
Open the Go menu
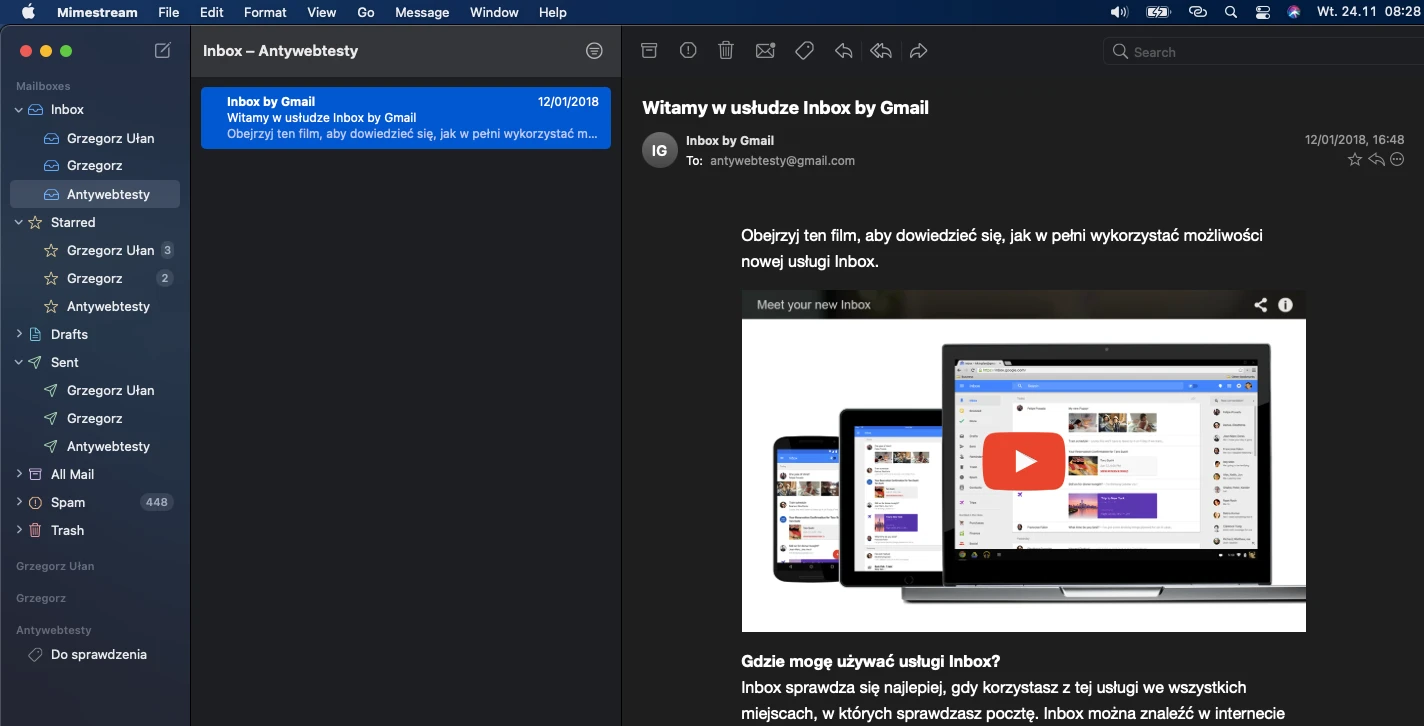[366, 12]
